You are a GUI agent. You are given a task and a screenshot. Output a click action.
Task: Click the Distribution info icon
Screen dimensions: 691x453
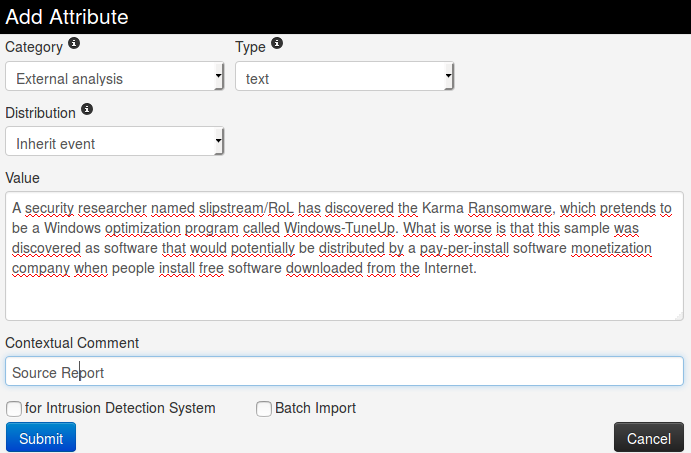click(x=87, y=110)
